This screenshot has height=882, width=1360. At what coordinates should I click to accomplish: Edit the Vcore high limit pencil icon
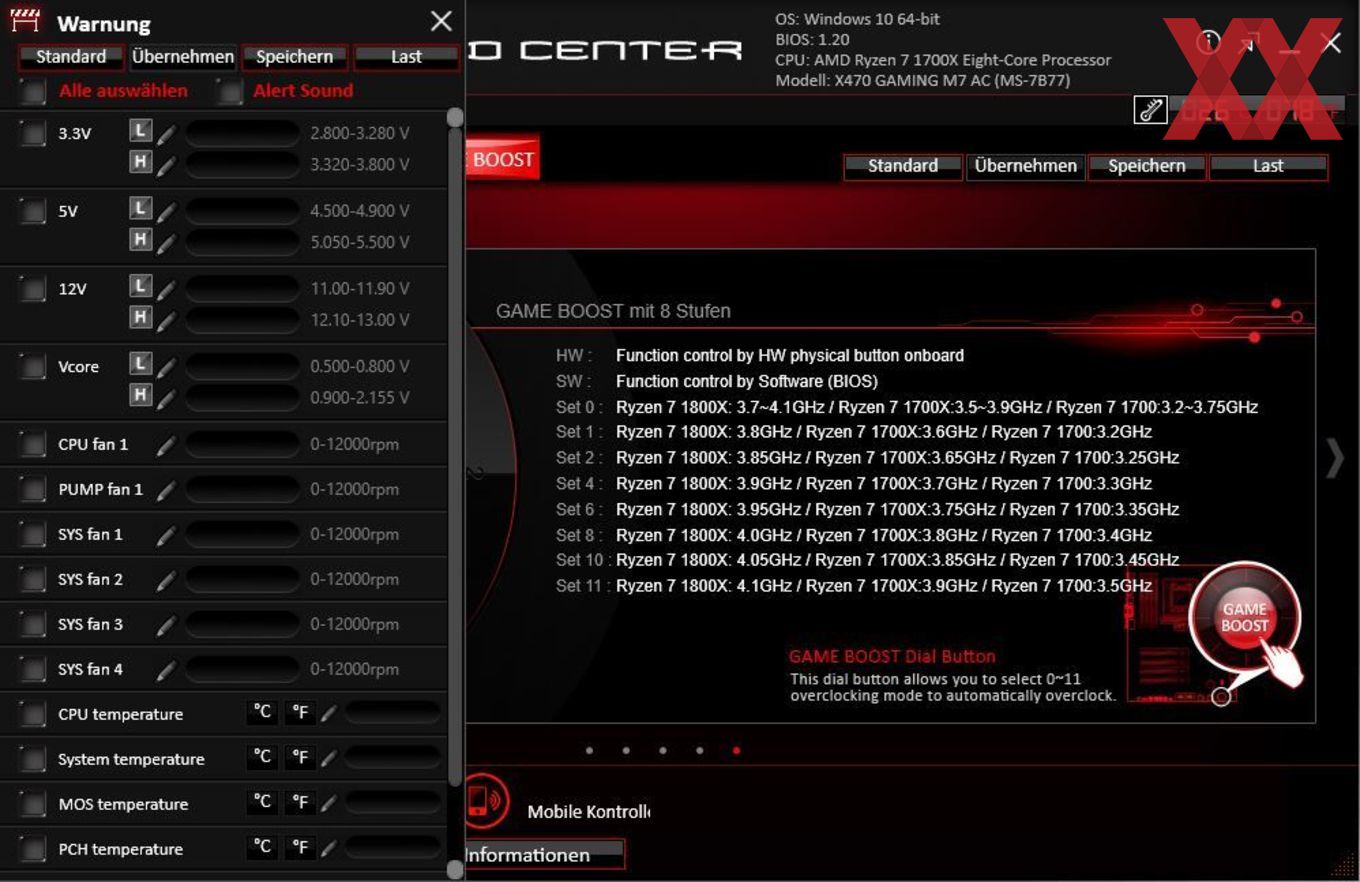coord(167,398)
